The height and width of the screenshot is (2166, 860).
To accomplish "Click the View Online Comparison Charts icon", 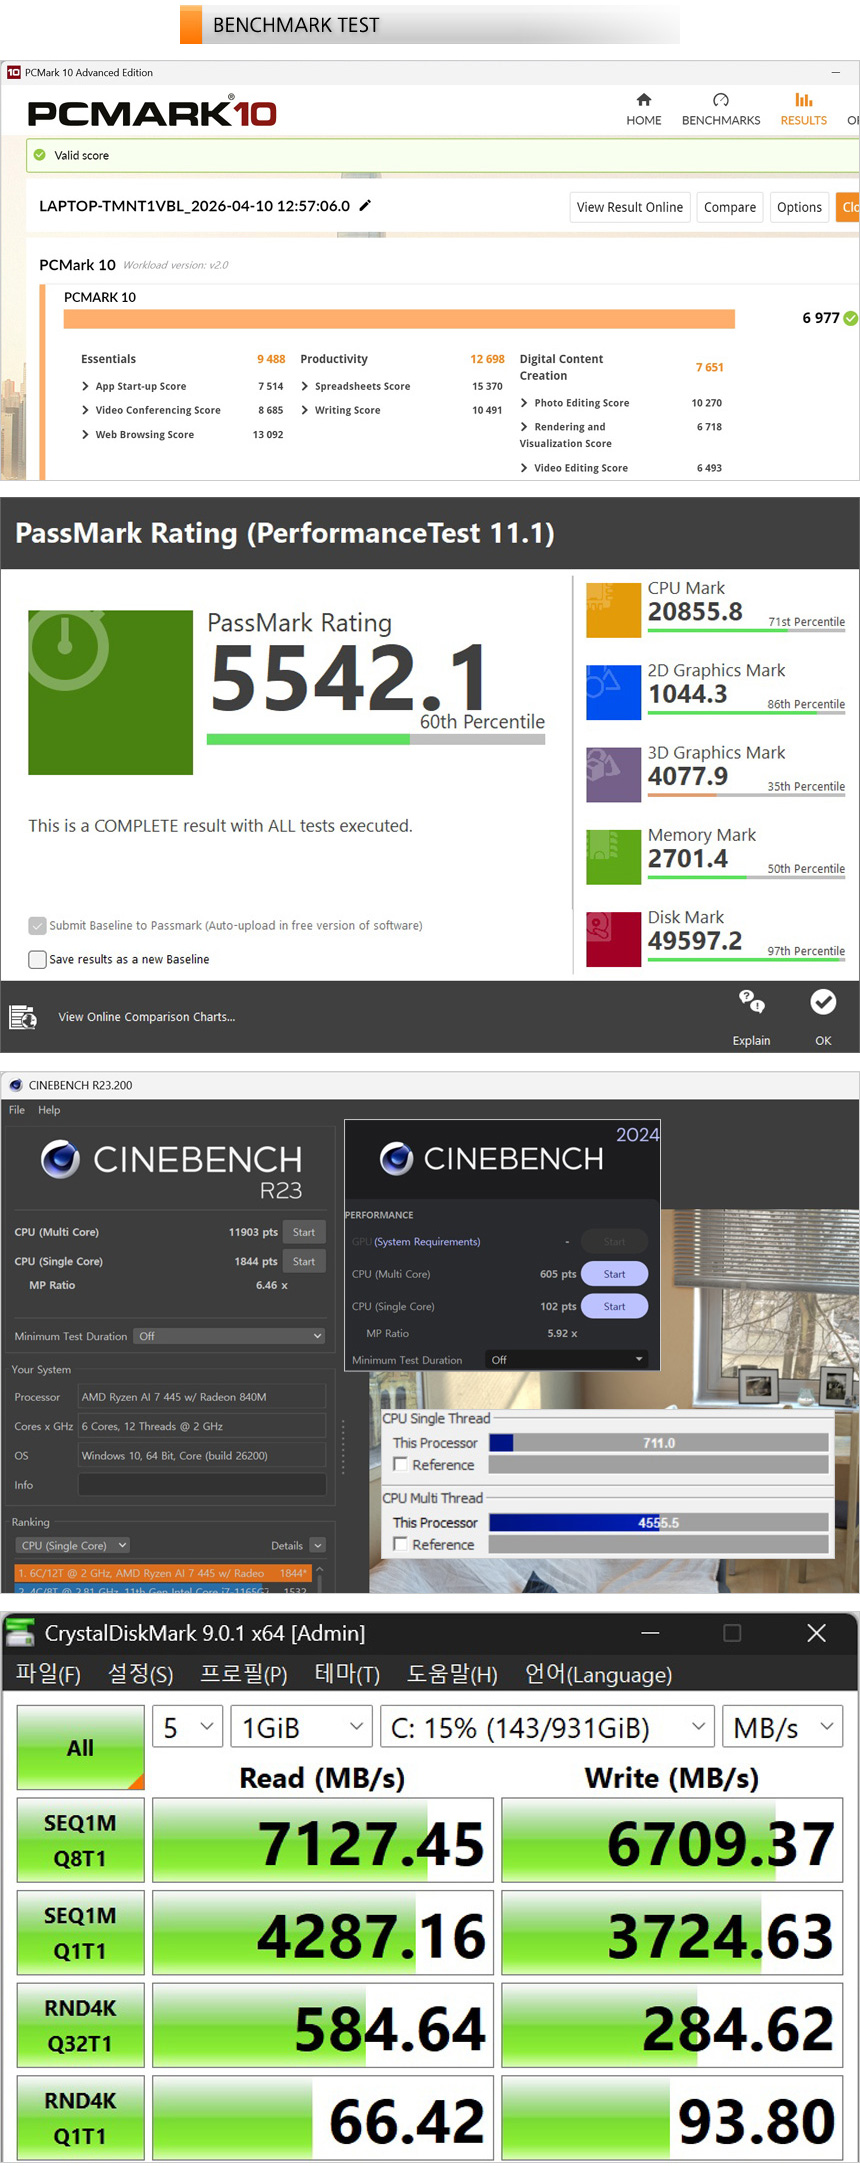I will point(23,1017).
